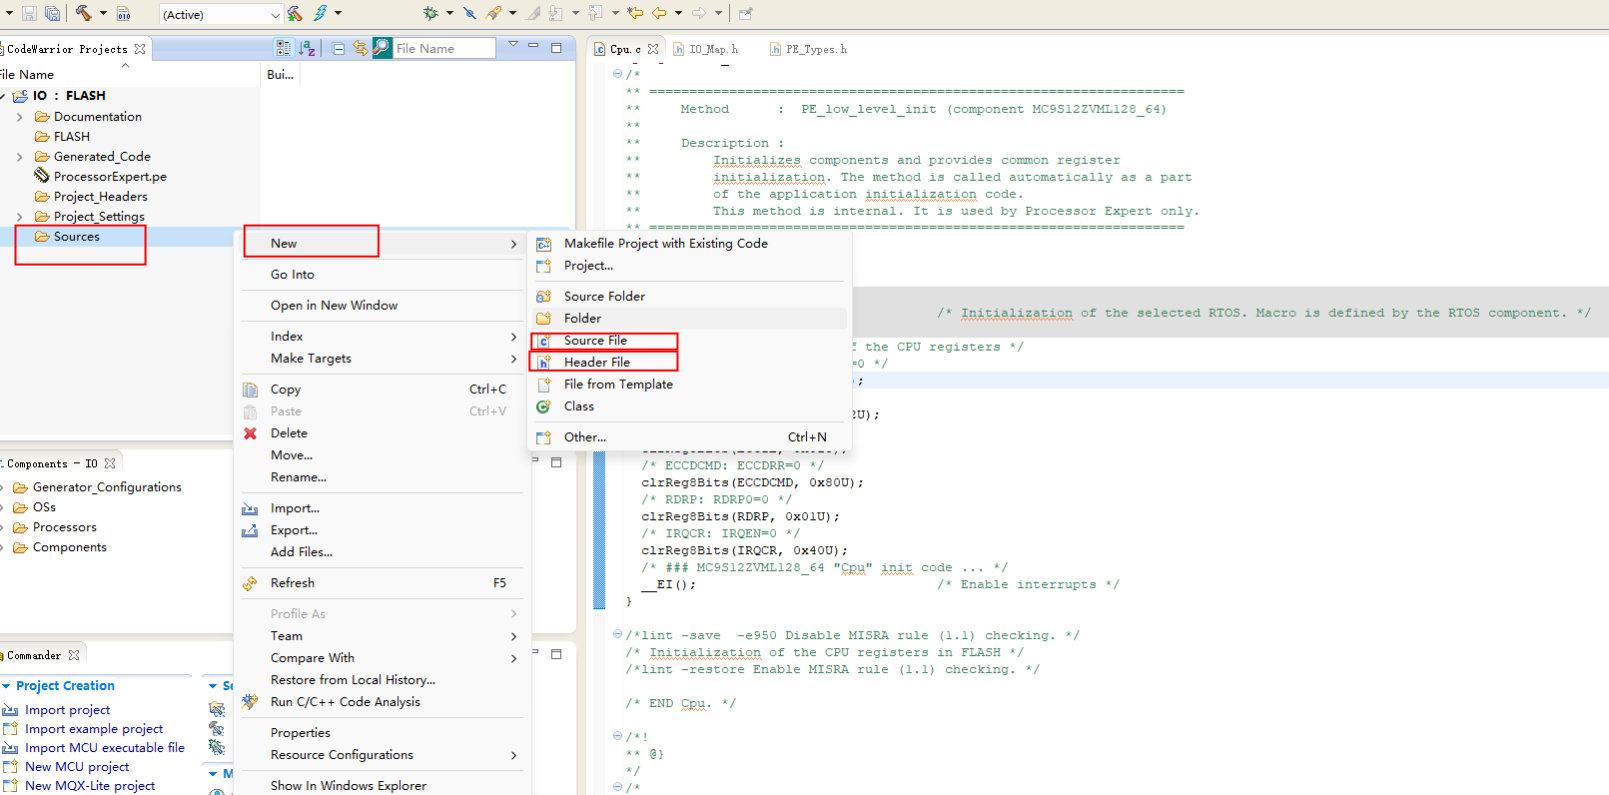Click the Makefile Project icon in the submenu
Image resolution: width=1609 pixels, height=795 pixels.
544,243
